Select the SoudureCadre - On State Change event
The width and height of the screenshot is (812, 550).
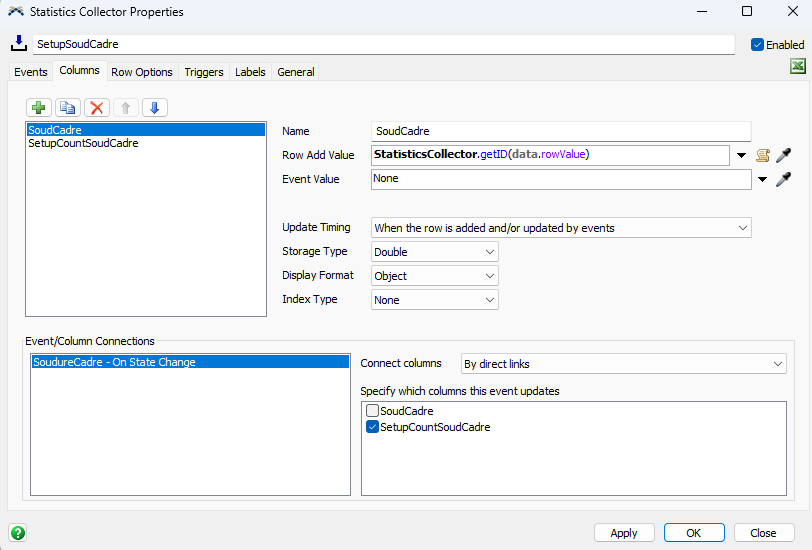(x=190, y=362)
